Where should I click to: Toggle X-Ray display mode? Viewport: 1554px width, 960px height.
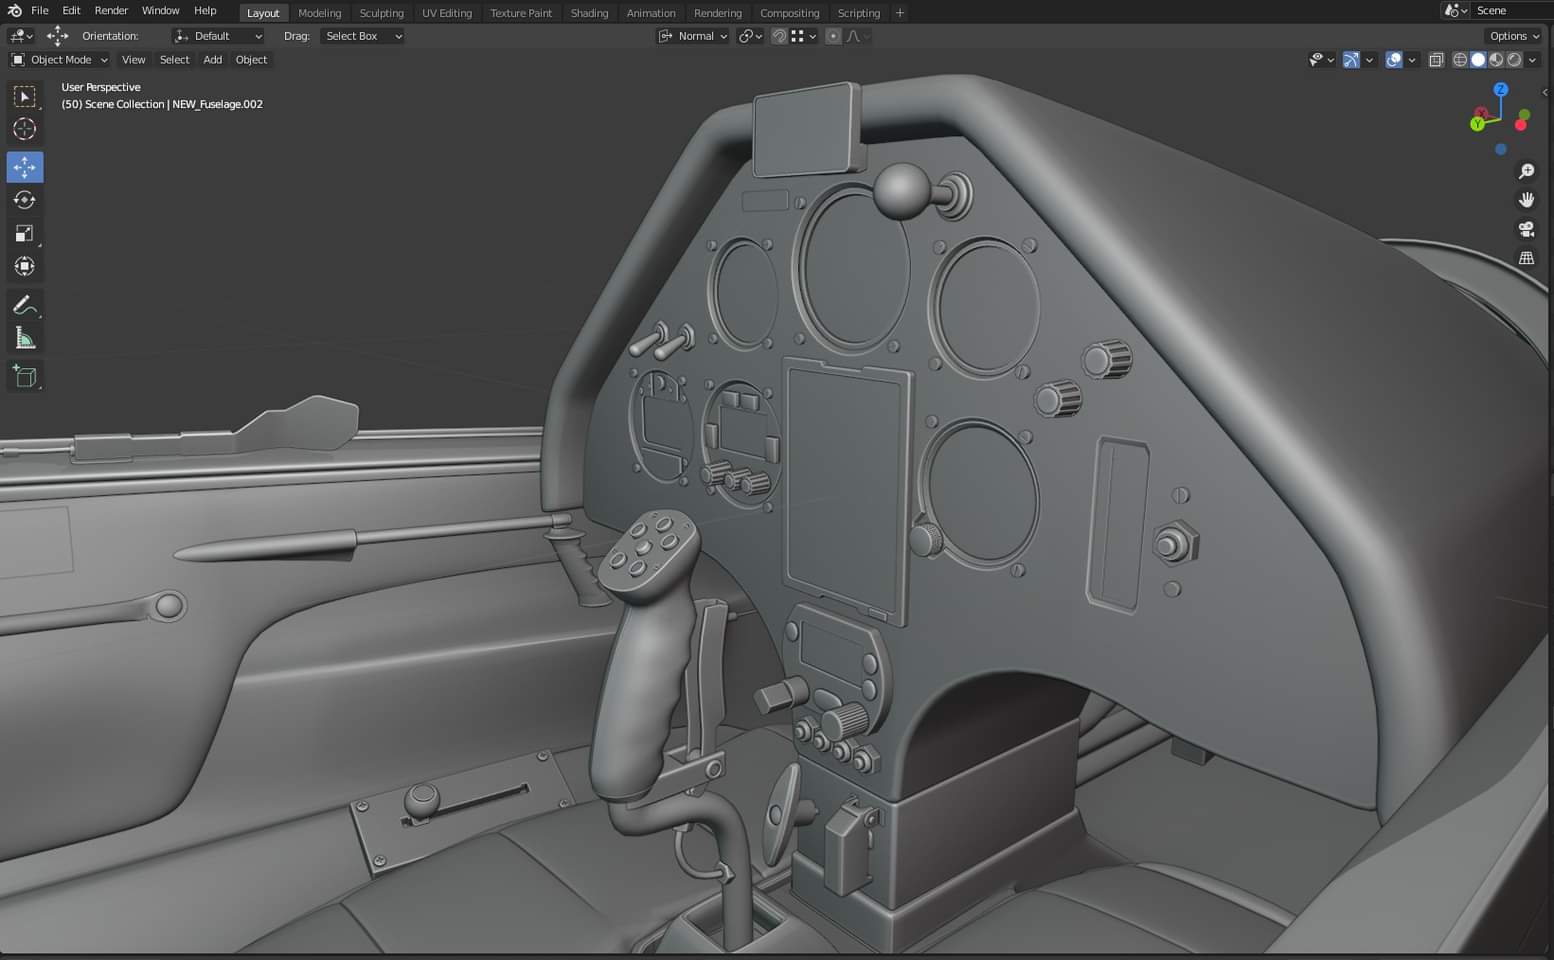coord(1436,60)
